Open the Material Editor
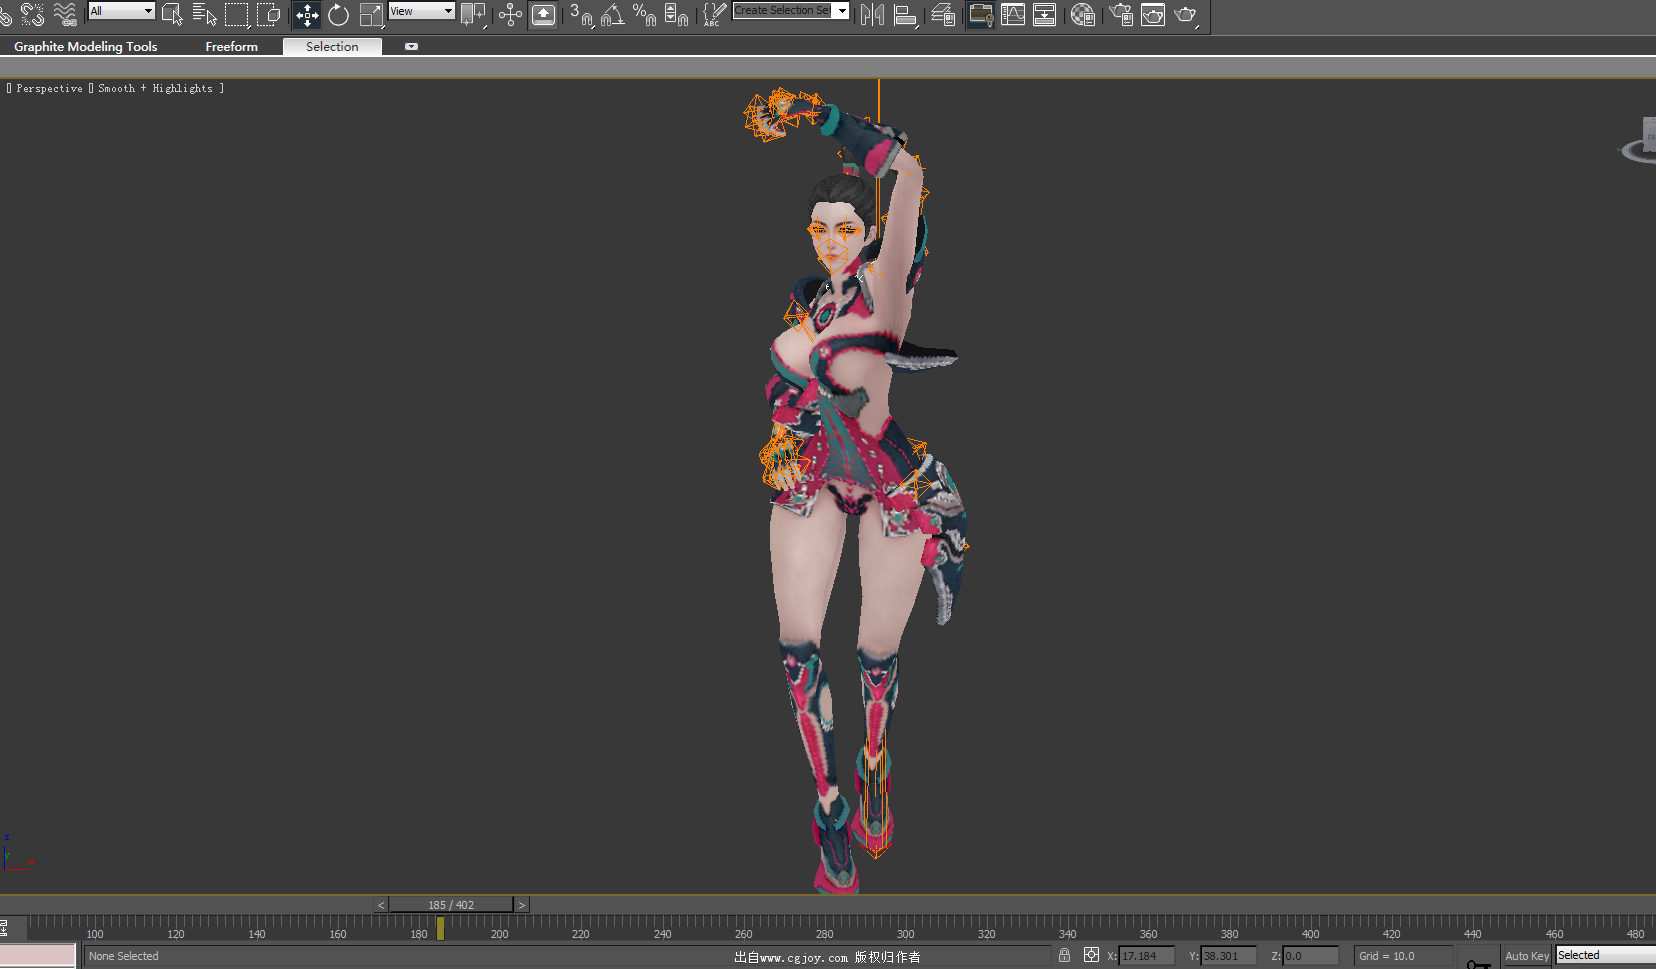The height and width of the screenshot is (969, 1656). (x=1083, y=14)
